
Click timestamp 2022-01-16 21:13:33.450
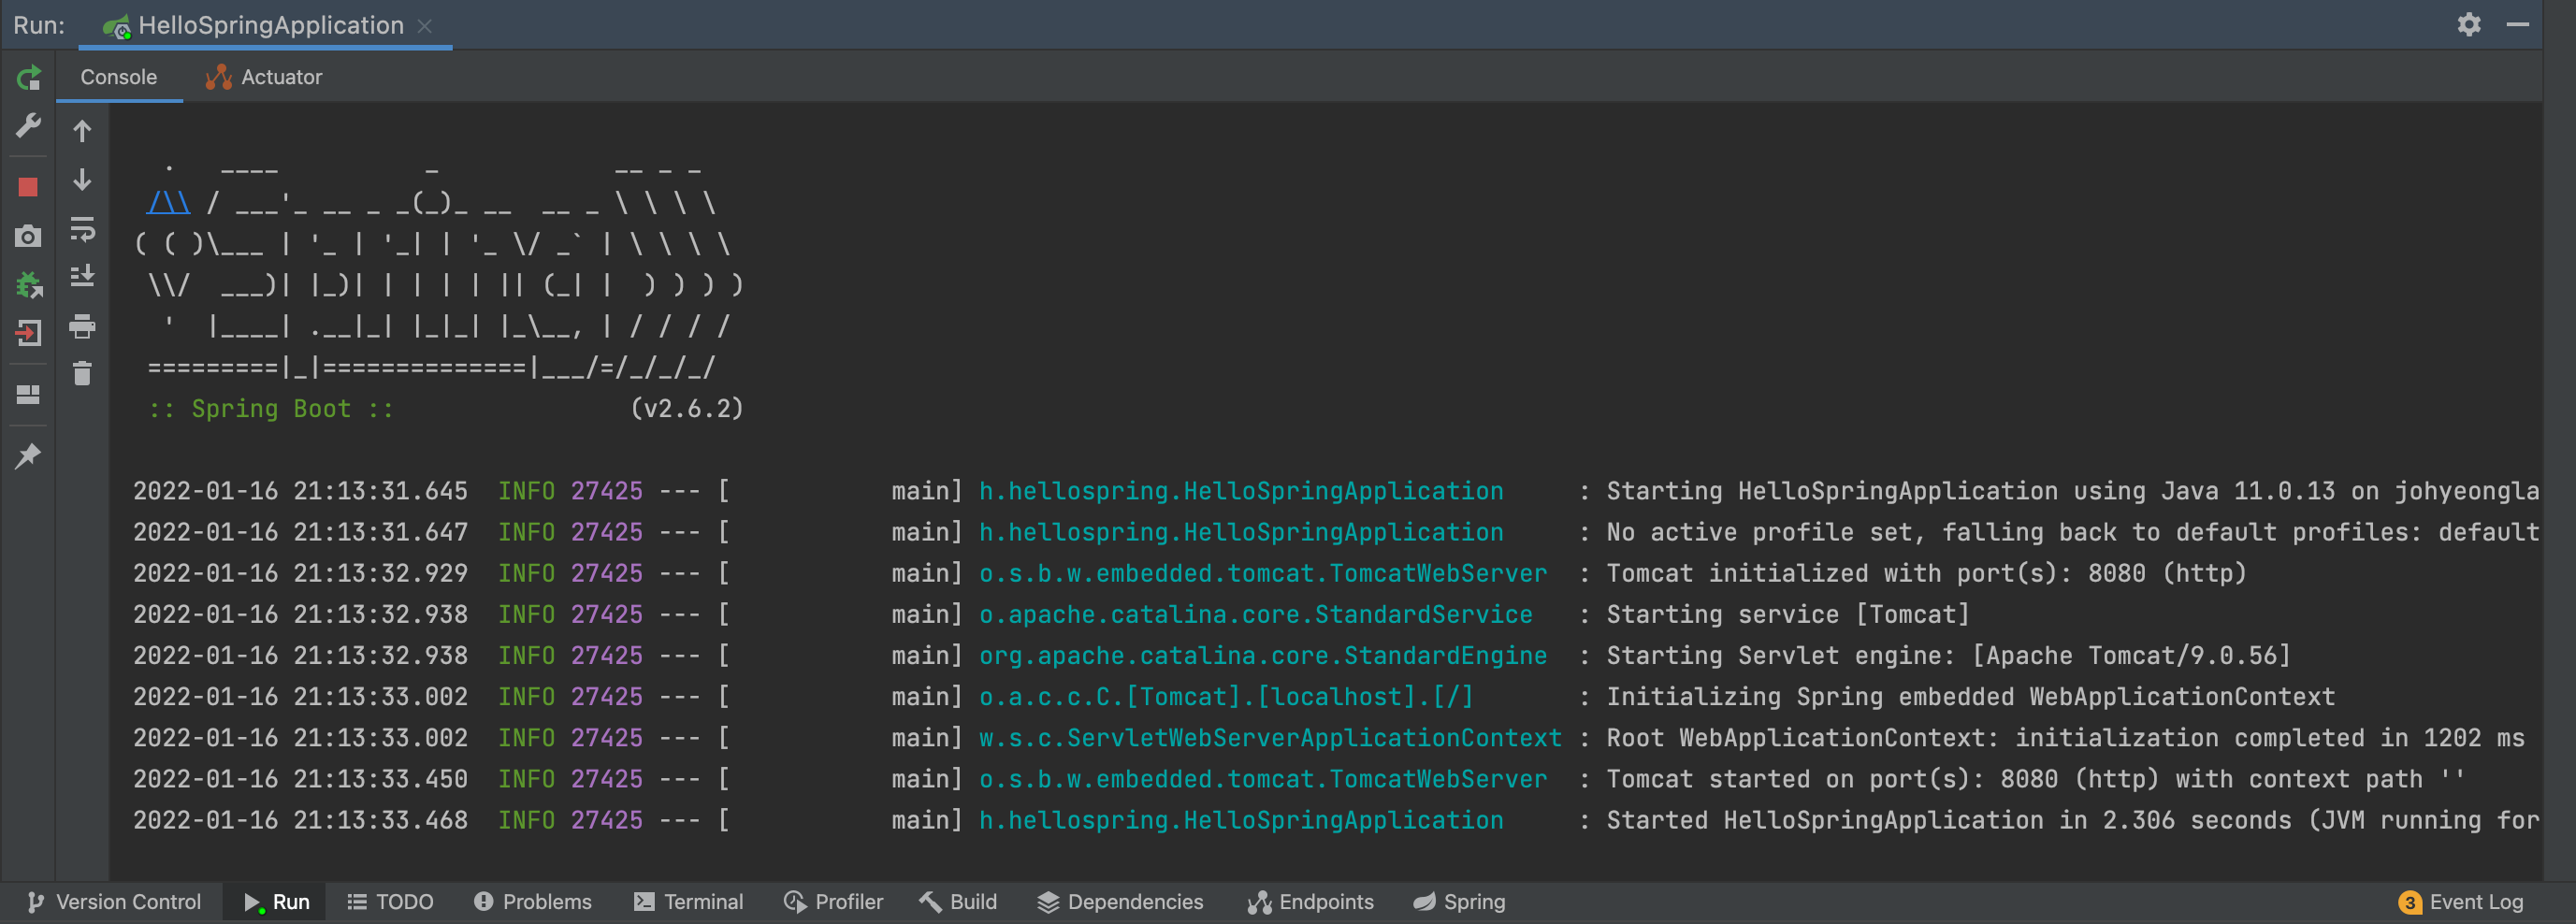pyautogui.click(x=301, y=778)
